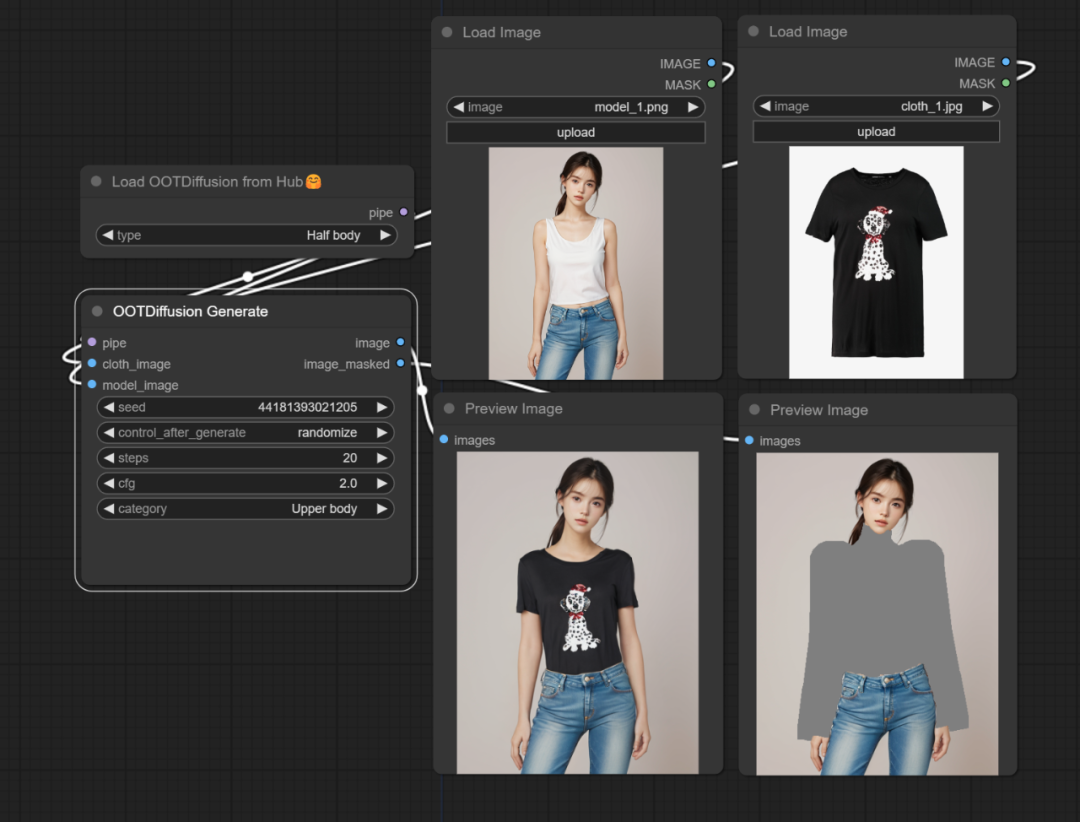Click the MASK output socket of model_1.png node
The image size is (1080, 822).
712,84
